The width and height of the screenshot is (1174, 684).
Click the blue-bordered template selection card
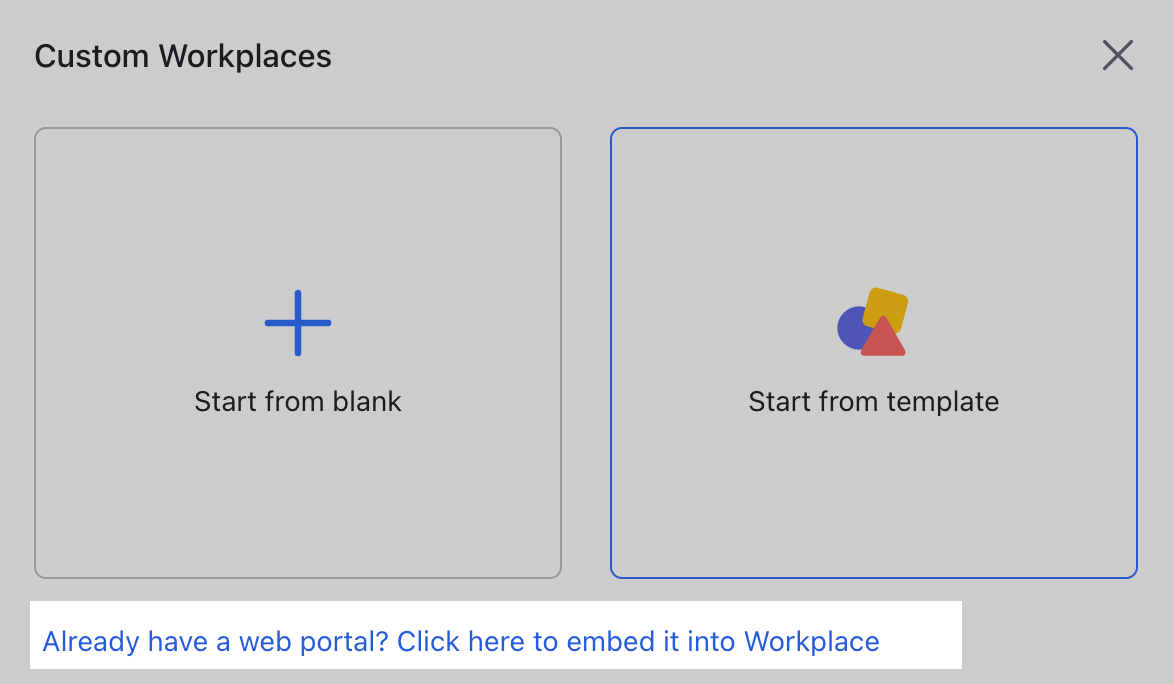[874, 353]
